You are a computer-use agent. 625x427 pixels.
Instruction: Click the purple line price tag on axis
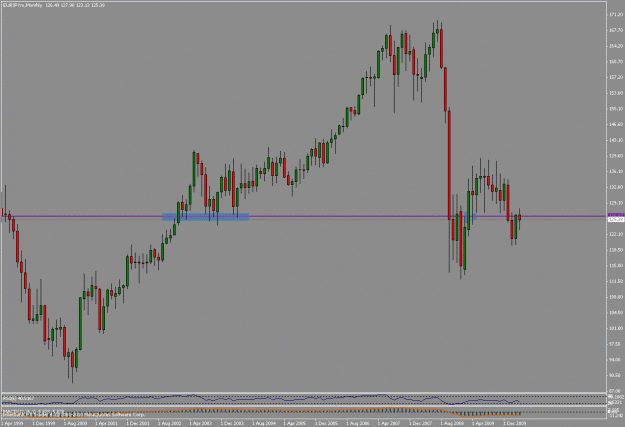pyautogui.click(x=615, y=215)
